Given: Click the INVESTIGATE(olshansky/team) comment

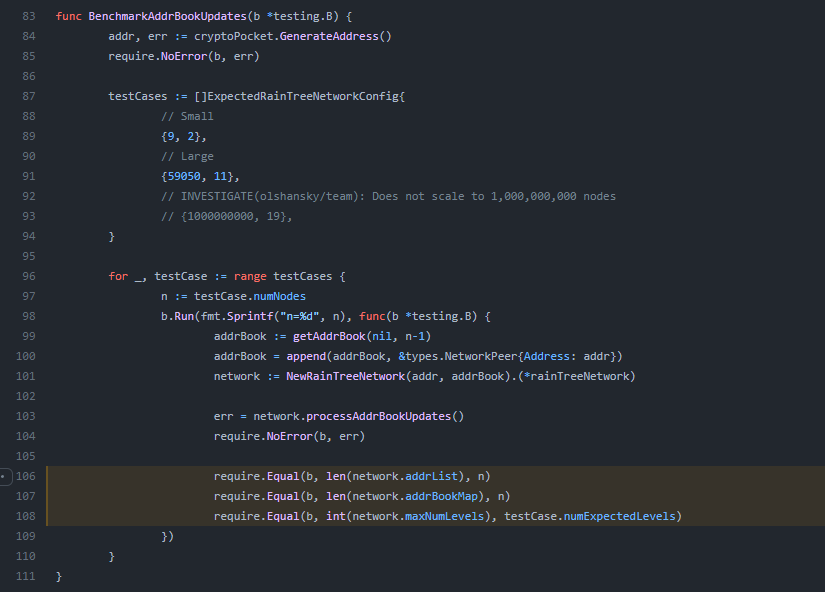Looking at the screenshot, I should pyautogui.click(x=388, y=196).
